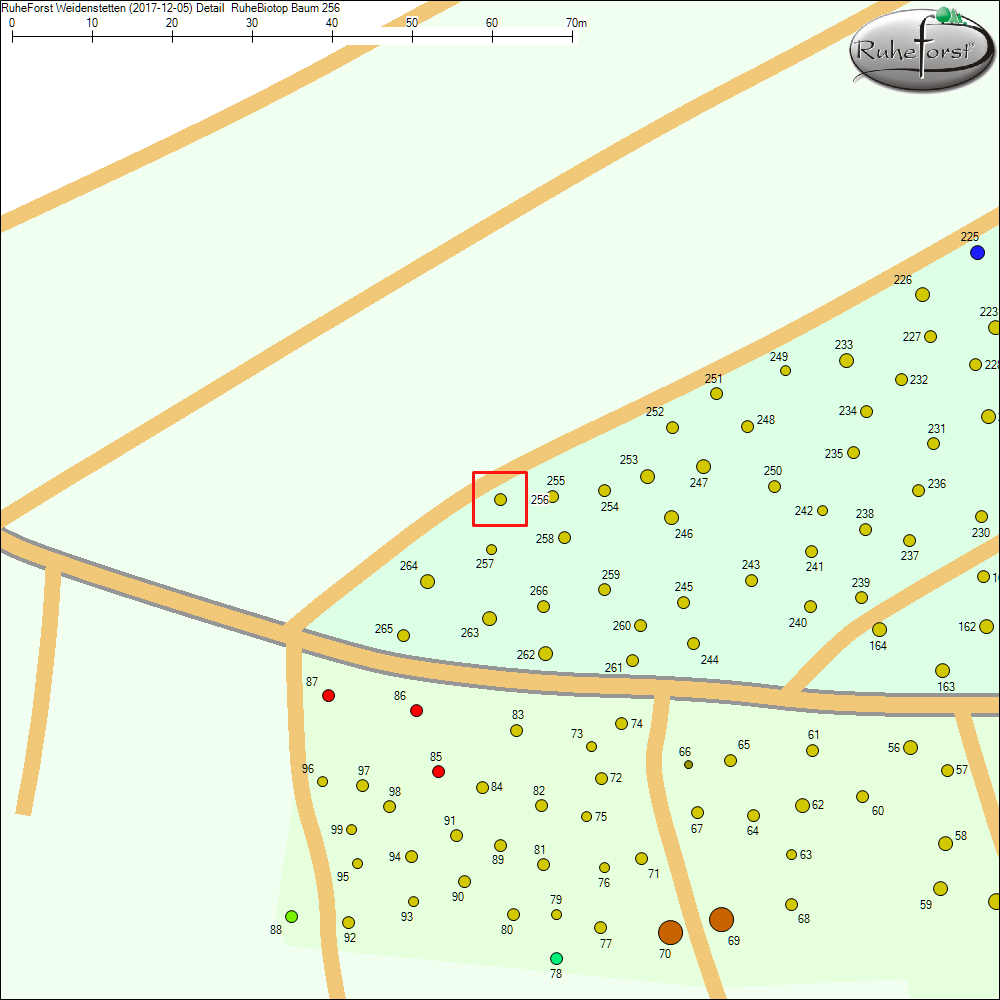This screenshot has height=1000, width=1000.
Task: Click the teal tree marker 78
Action: coord(556,958)
